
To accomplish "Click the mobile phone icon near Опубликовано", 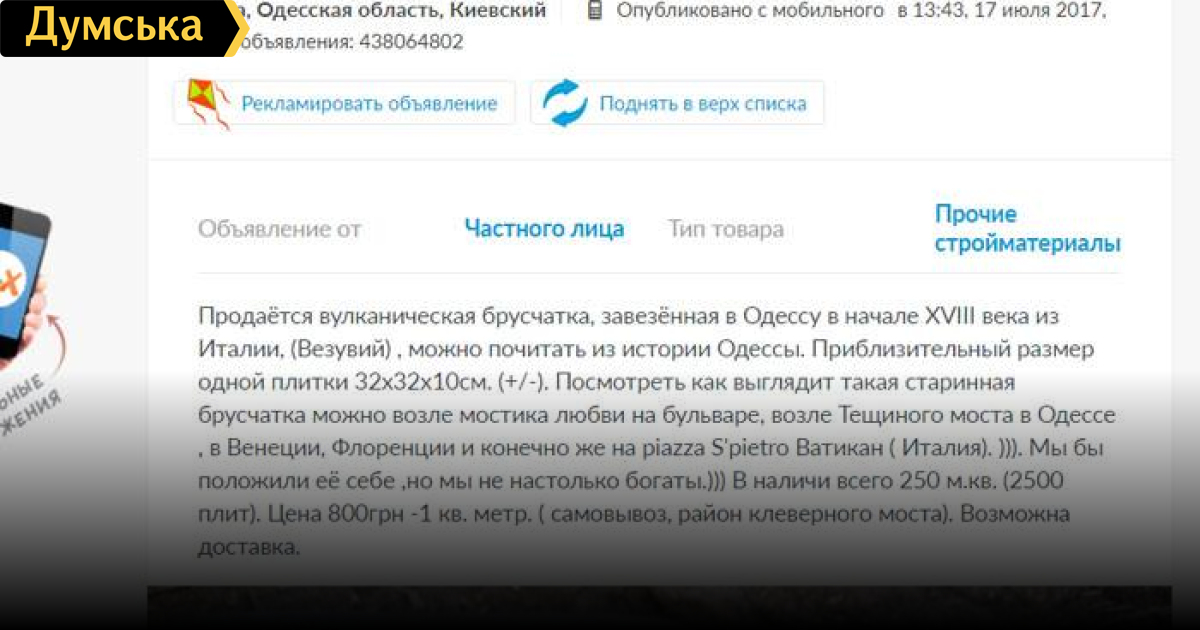I will [x=594, y=11].
